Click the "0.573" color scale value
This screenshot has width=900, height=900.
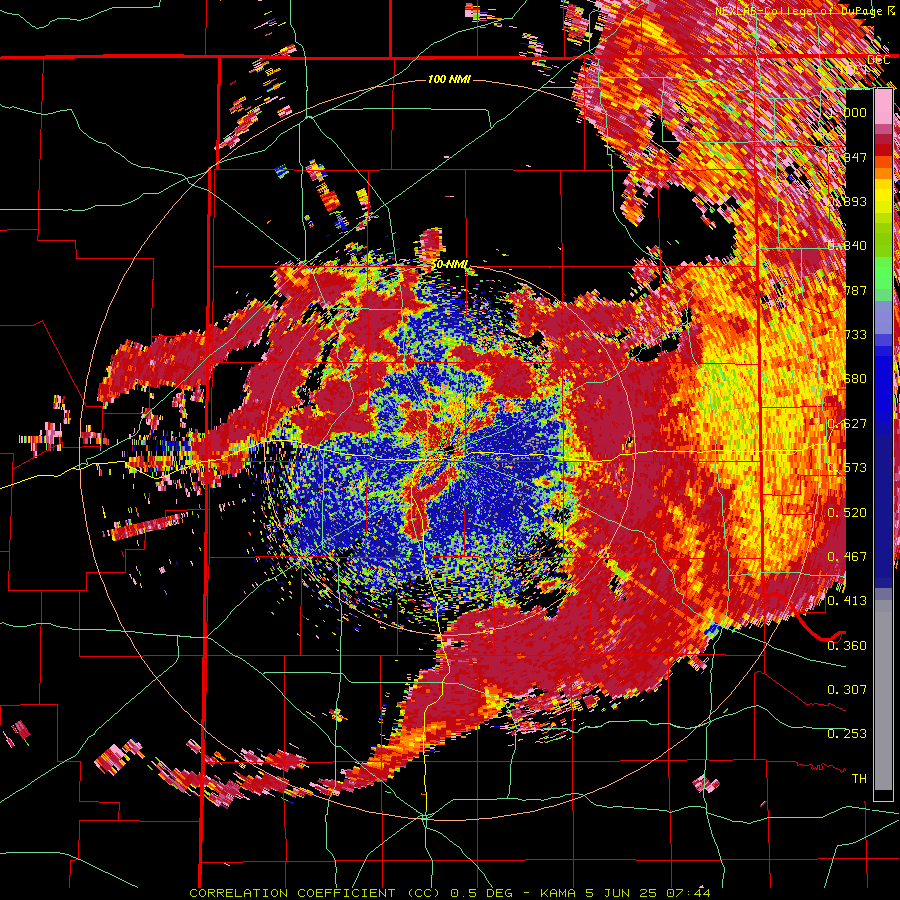pos(847,468)
